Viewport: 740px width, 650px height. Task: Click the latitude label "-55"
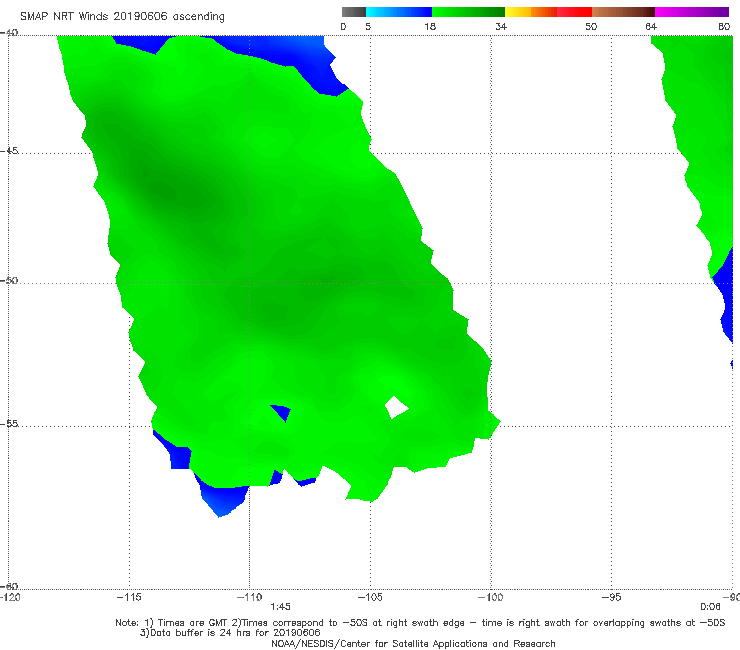(9, 423)
